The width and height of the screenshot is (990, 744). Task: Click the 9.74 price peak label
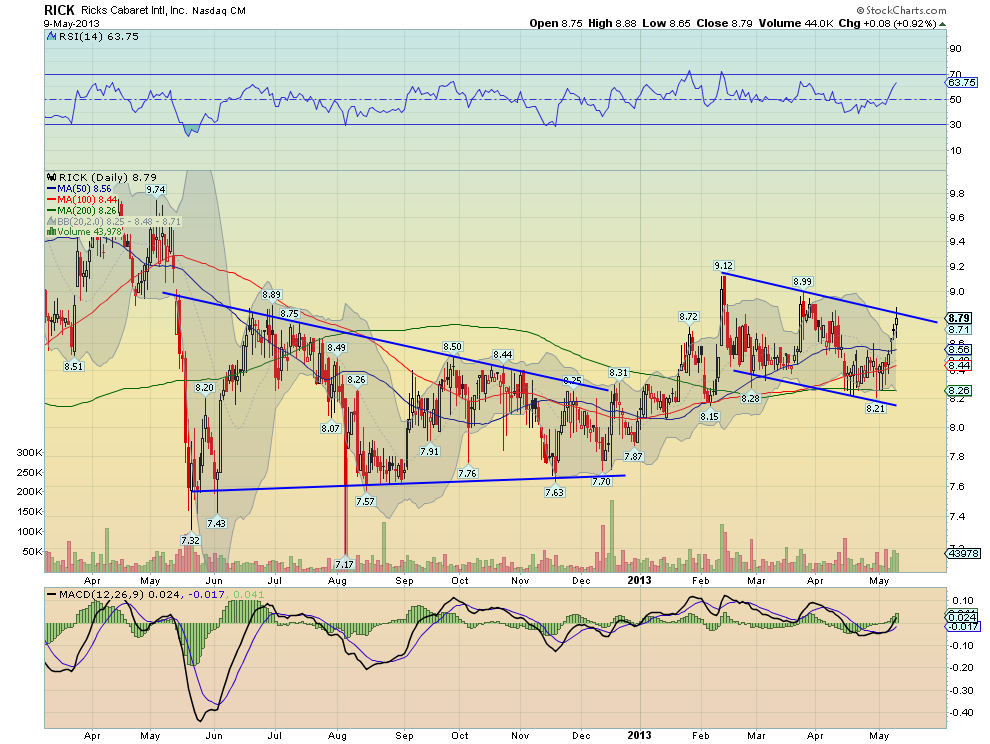(x=156, y=189)
